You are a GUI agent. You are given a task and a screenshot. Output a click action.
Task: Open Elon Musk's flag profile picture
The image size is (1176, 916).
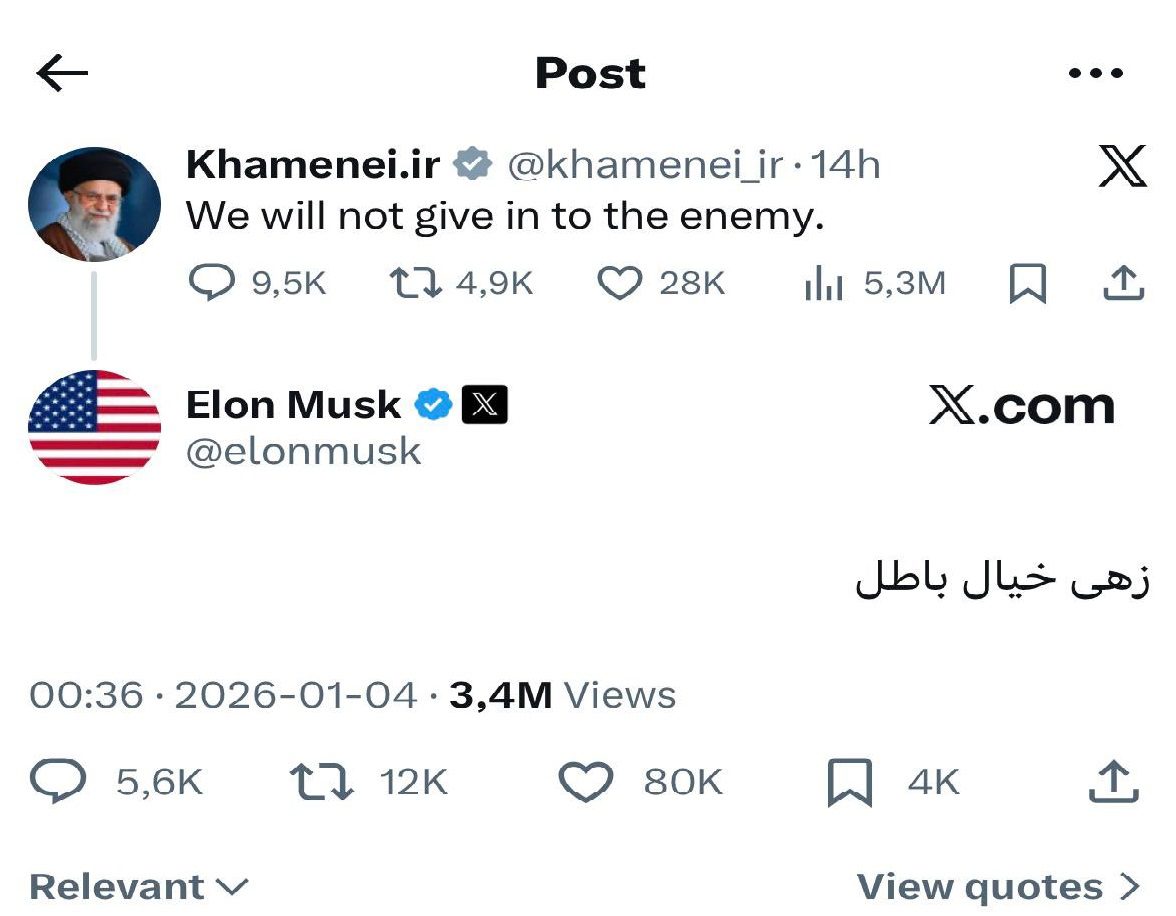(94, 427)
